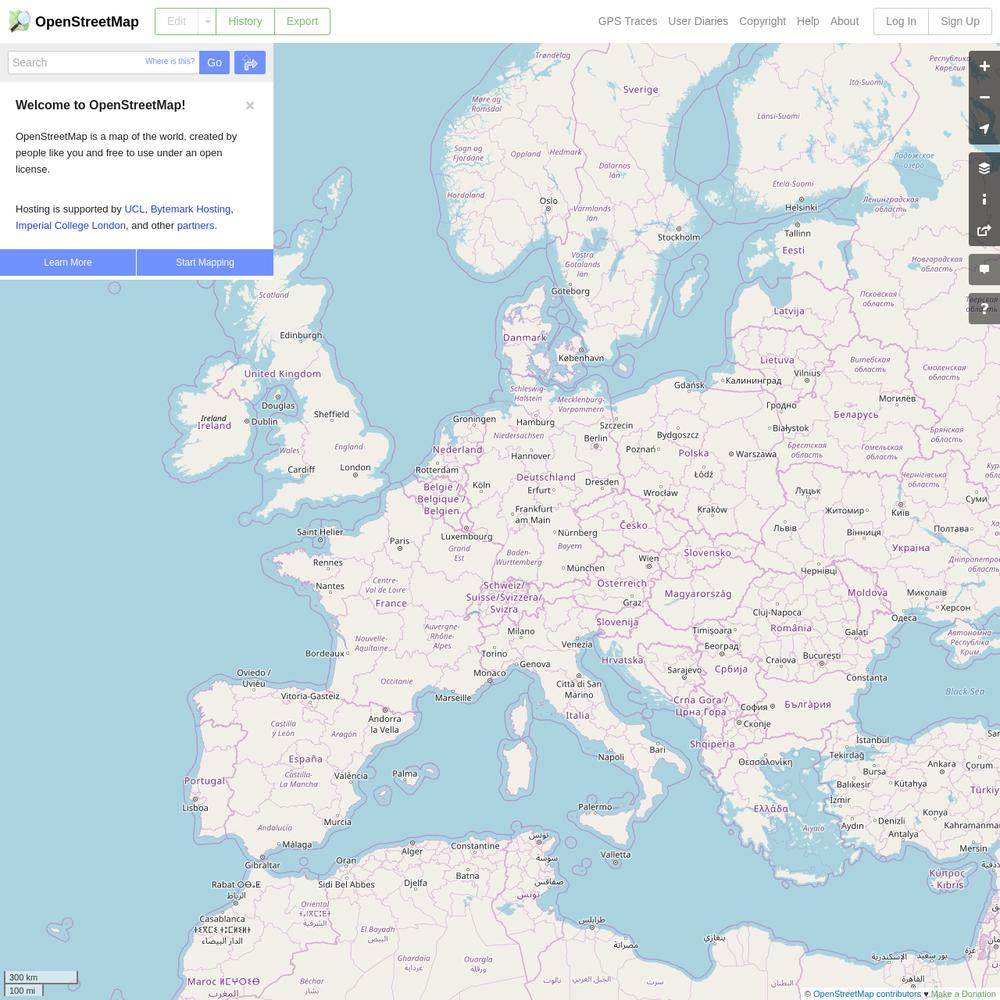Click the United Kingdom country label
1000x1000 pixels.
pyautogui.click(x=283, y=374)
